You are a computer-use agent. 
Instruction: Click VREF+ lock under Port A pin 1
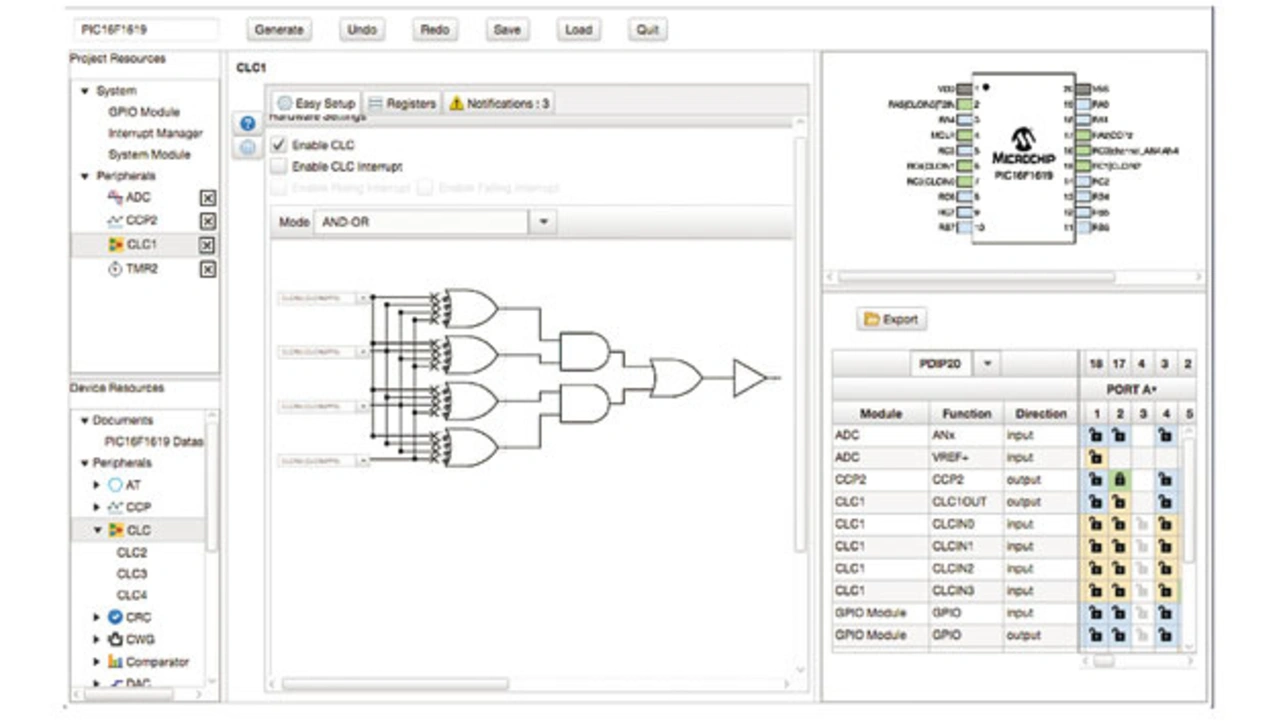(1094, 457)
